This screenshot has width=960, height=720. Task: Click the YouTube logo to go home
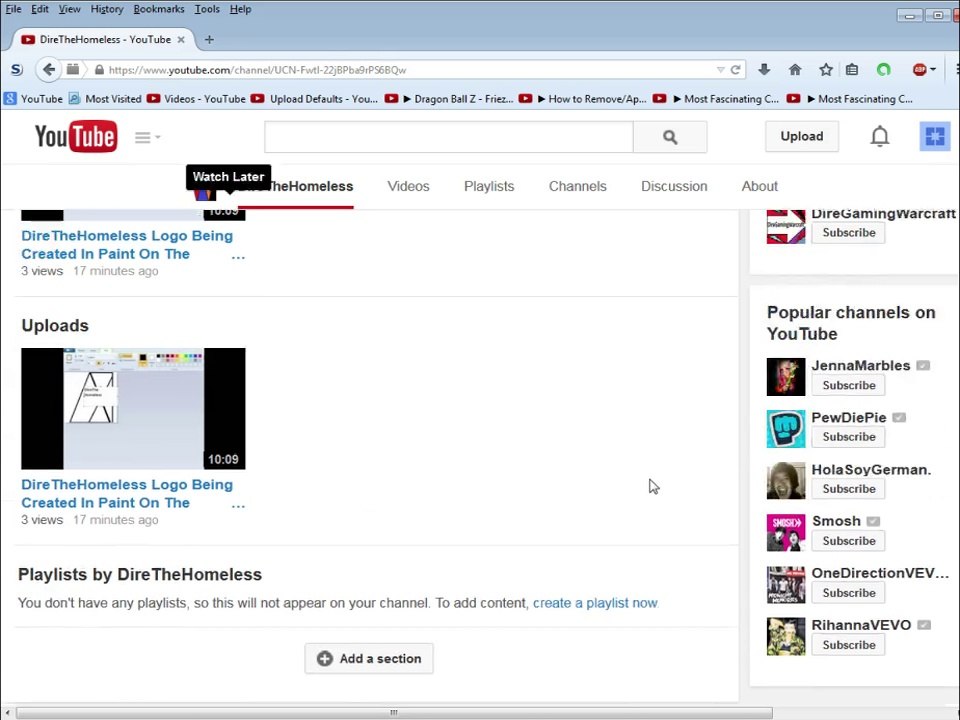[75, 137]
